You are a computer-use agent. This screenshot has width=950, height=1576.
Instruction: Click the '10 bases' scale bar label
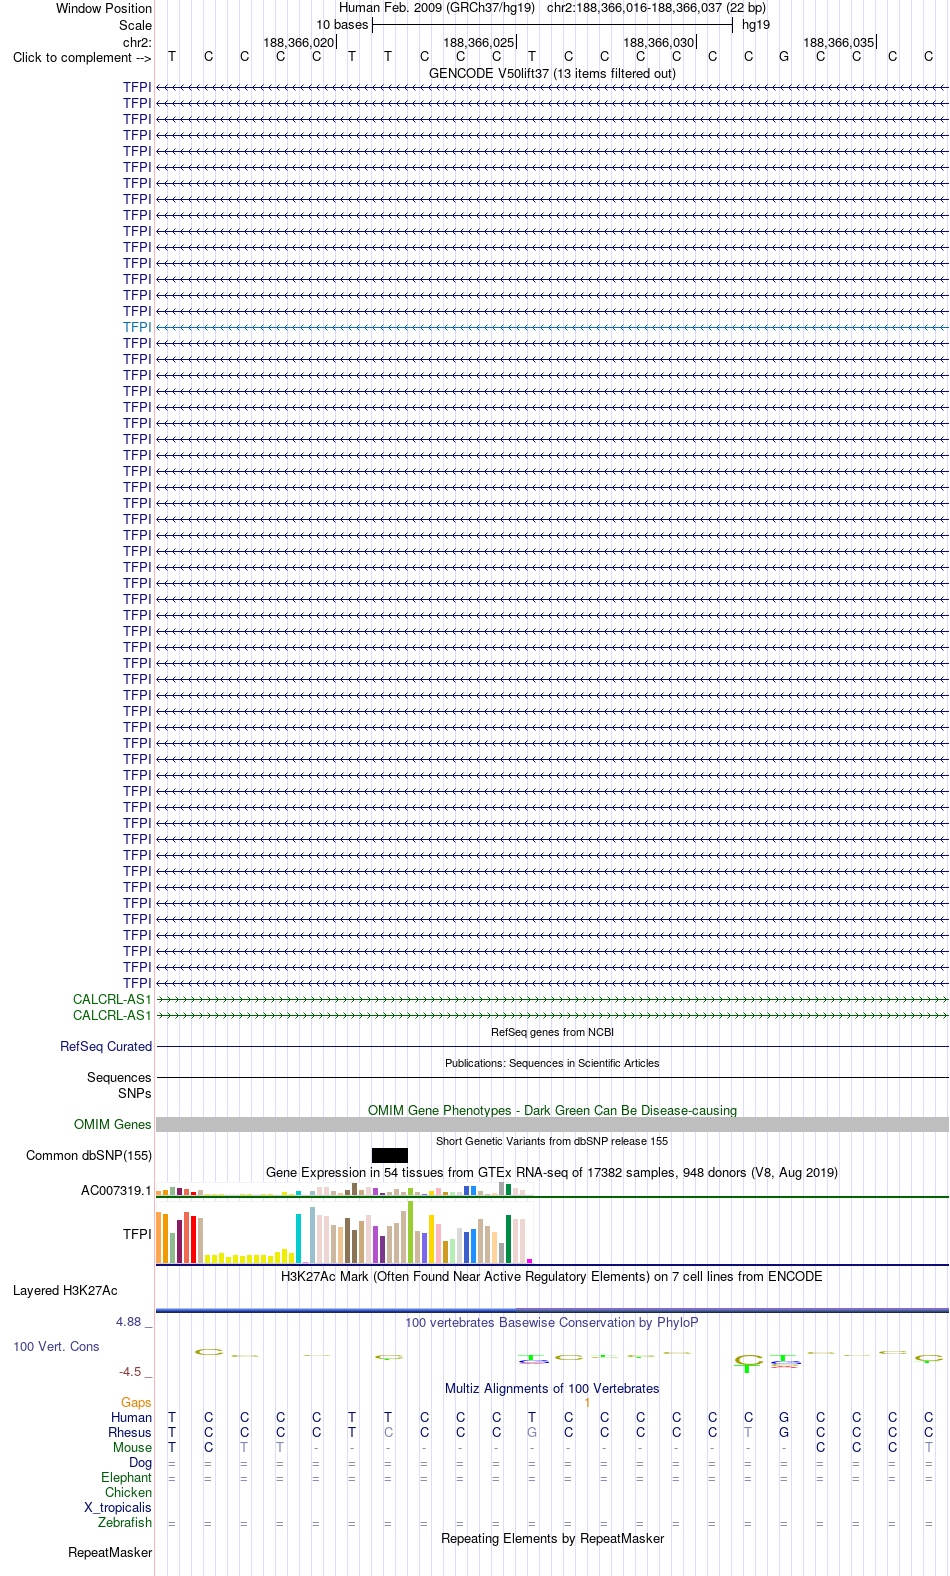342,25
